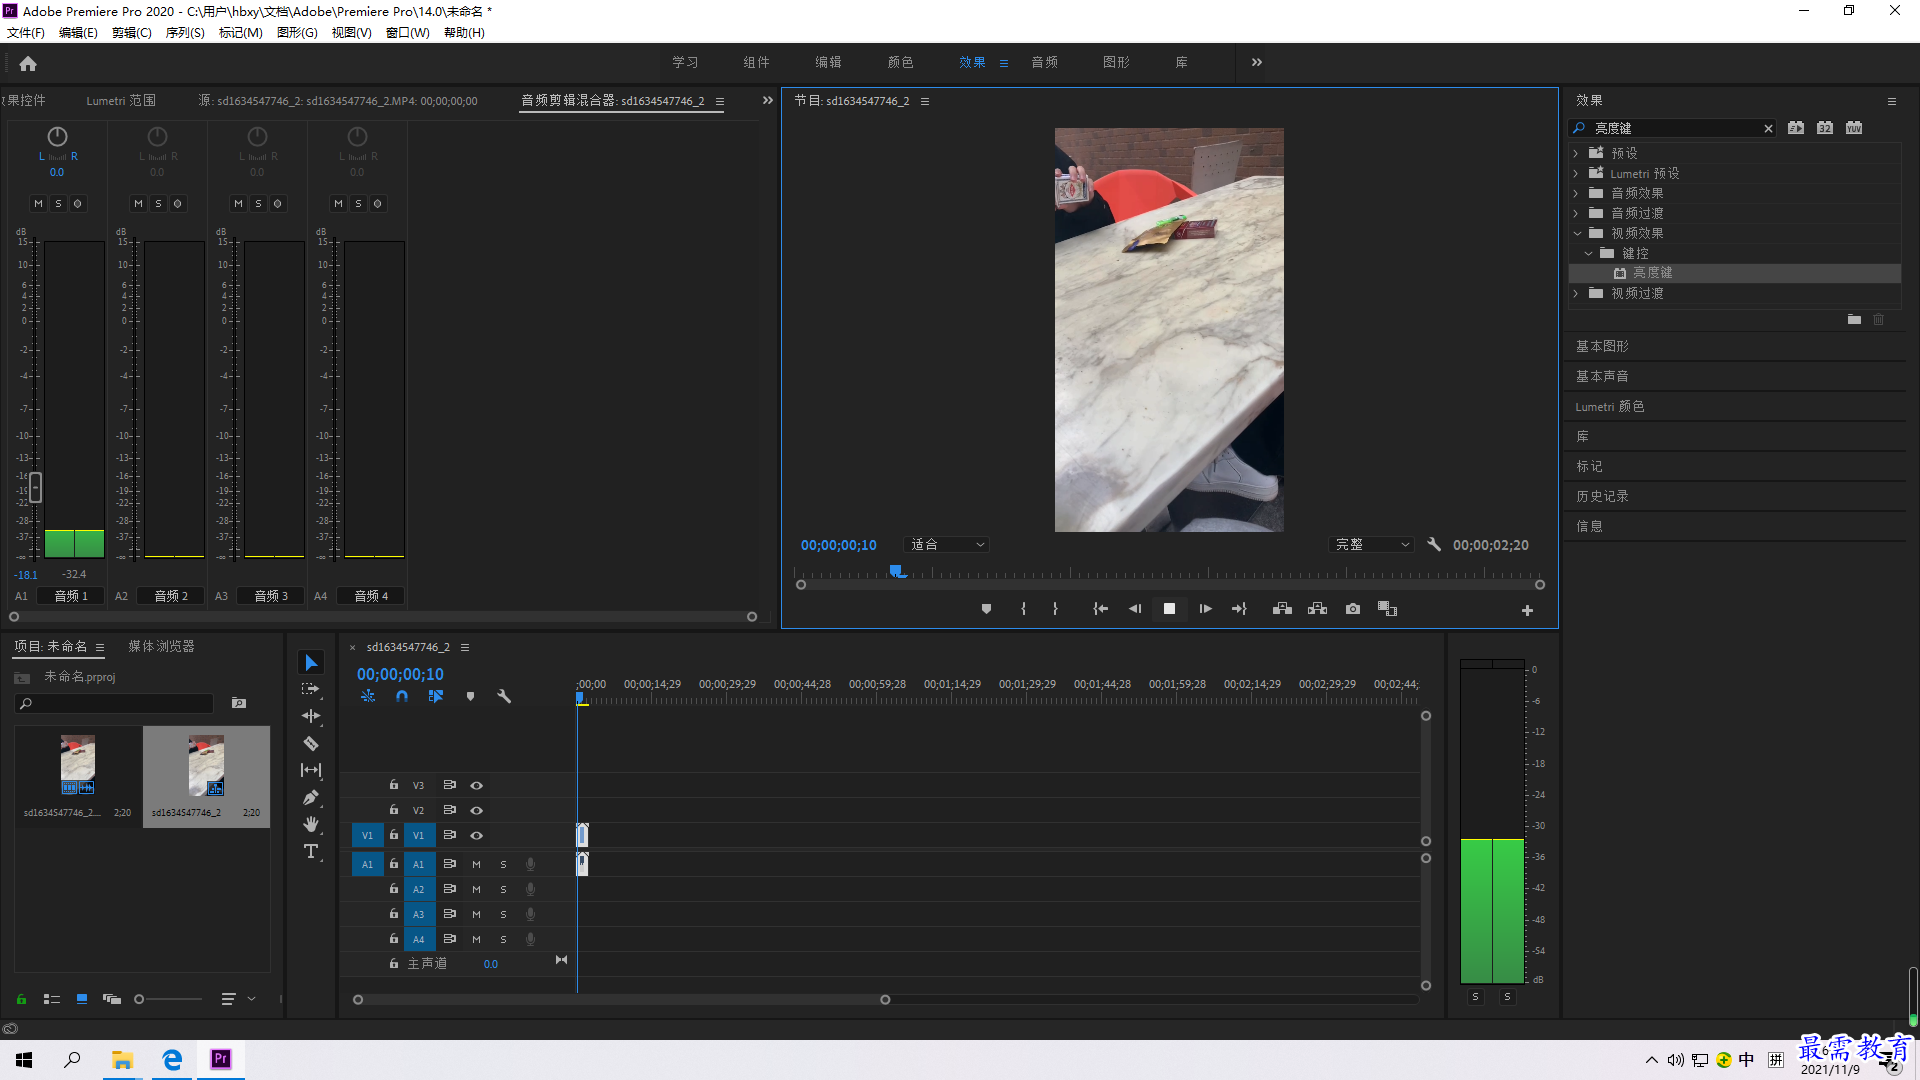Select 亮度键 effect
This screenshot has width=1920, height=1080.
[x=1652, y=273]
